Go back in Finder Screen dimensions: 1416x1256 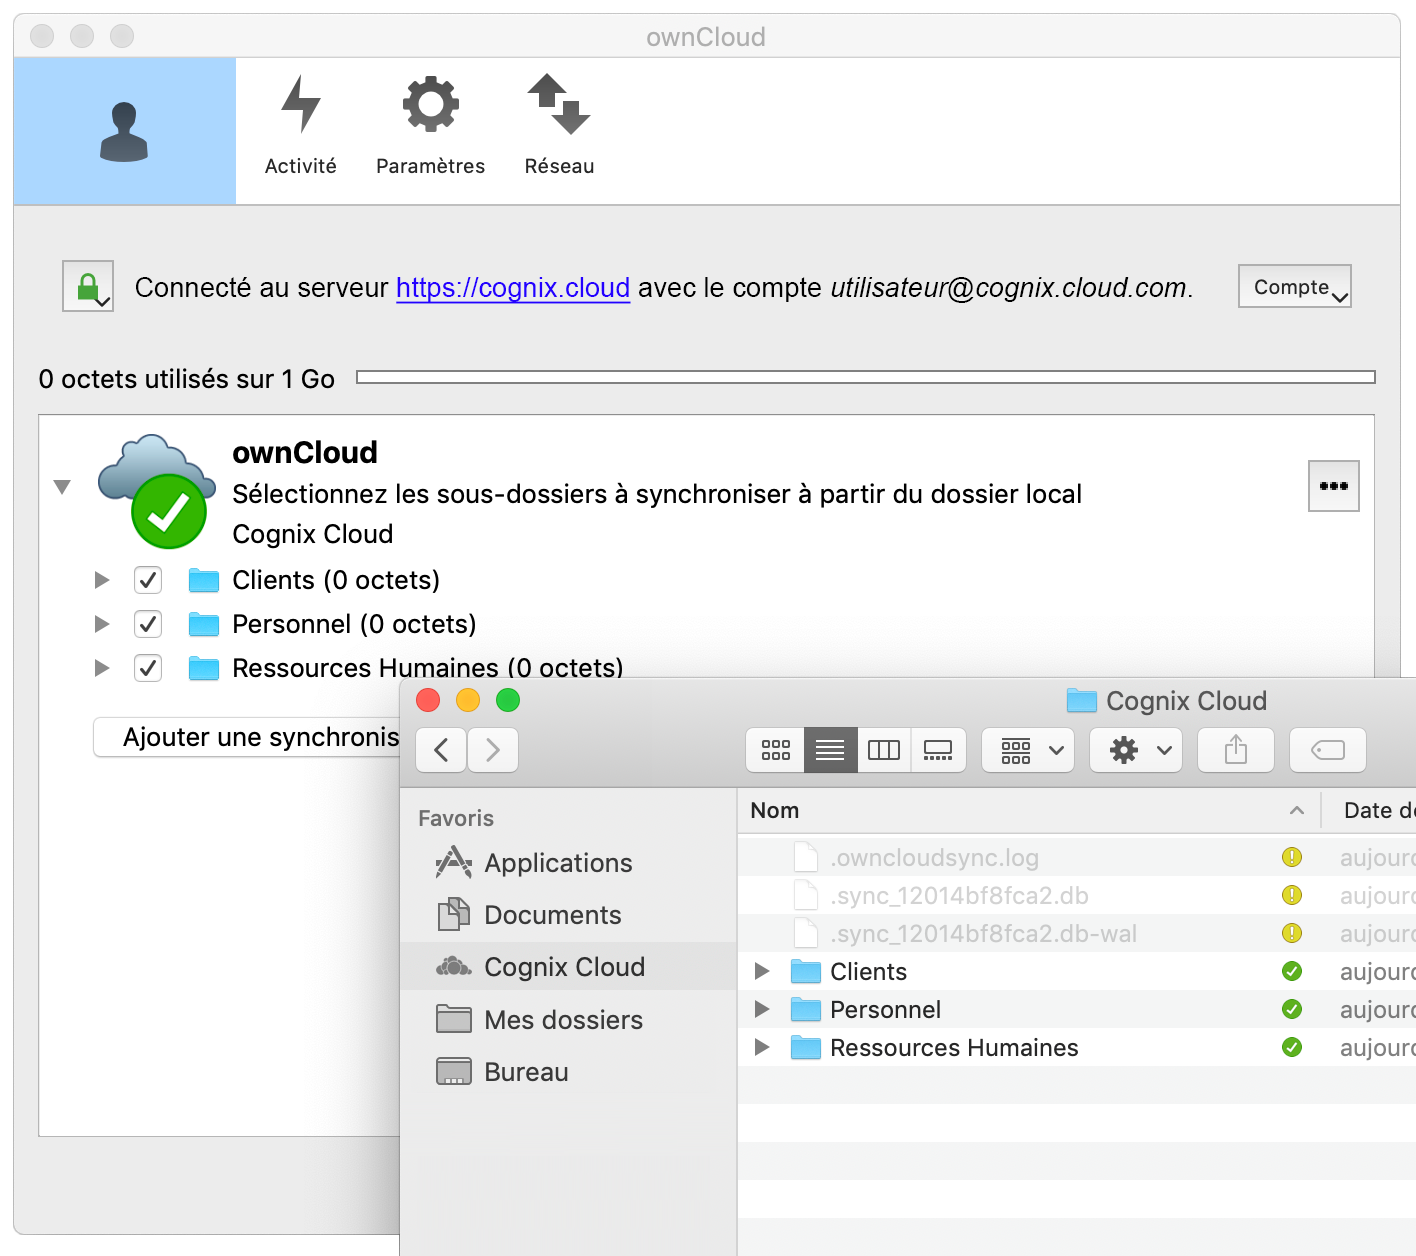point(441,750)
